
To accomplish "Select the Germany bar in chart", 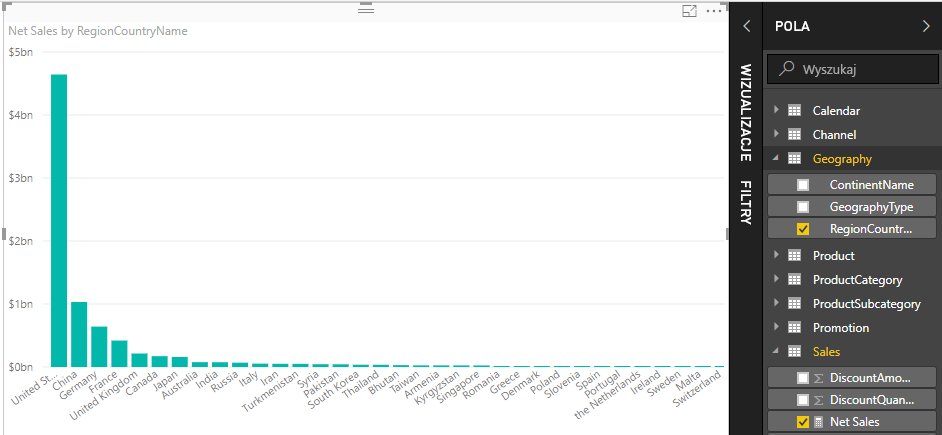I will 99,347.
